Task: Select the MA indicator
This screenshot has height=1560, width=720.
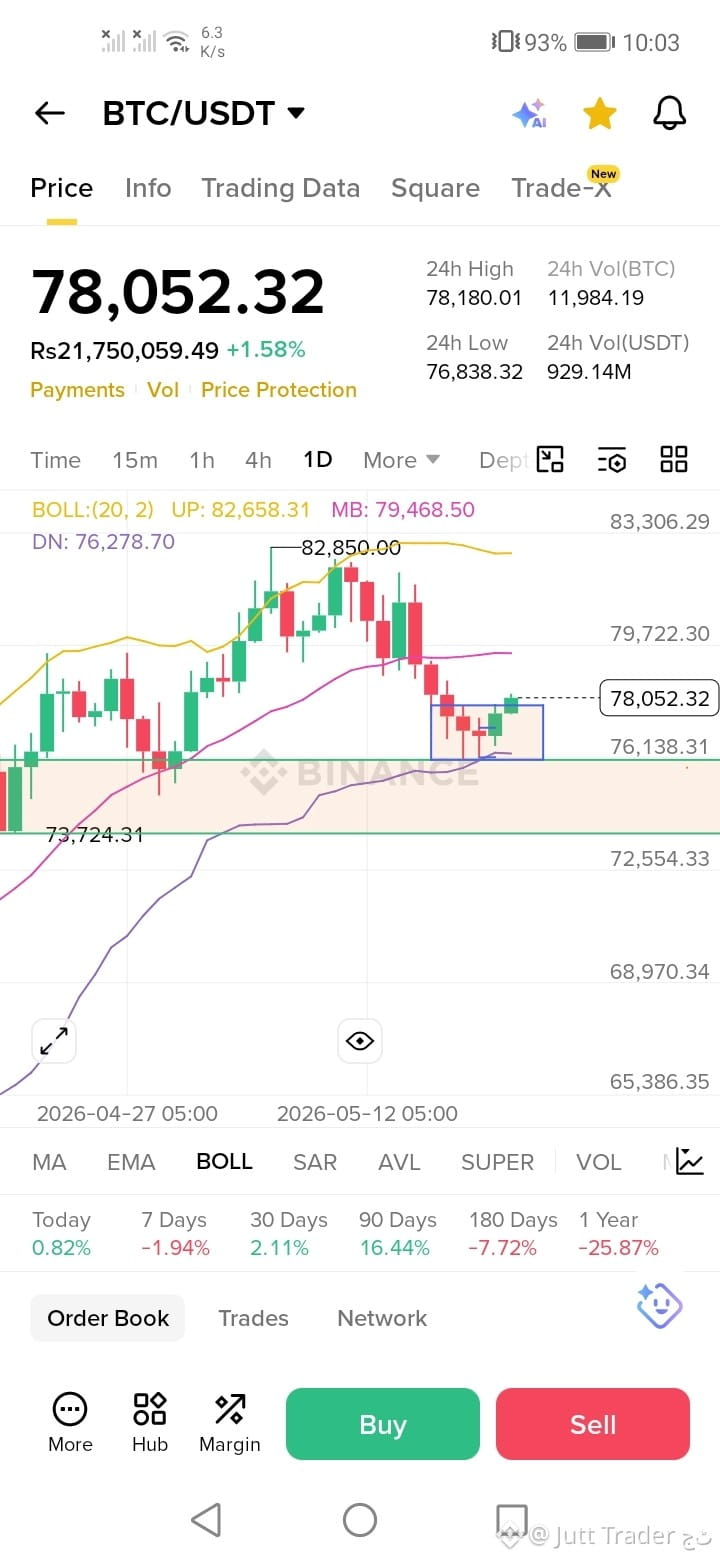Action: pos(49,1162)
